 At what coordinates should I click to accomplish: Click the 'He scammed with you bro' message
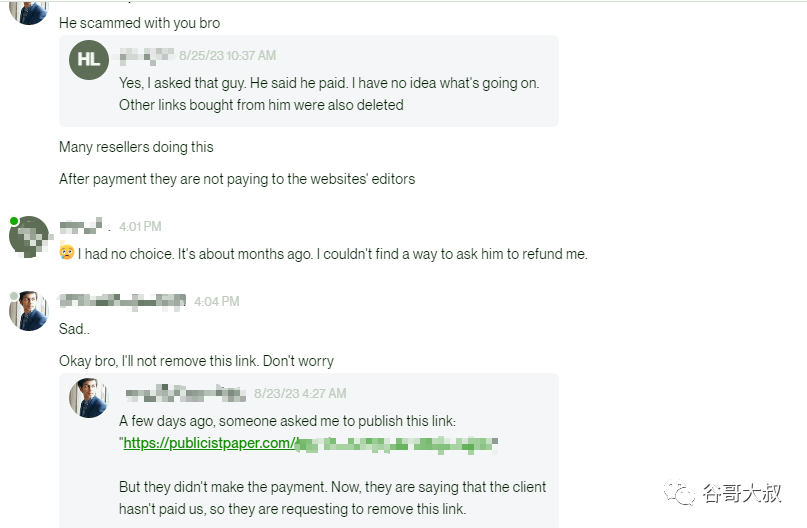click(139, 23)
